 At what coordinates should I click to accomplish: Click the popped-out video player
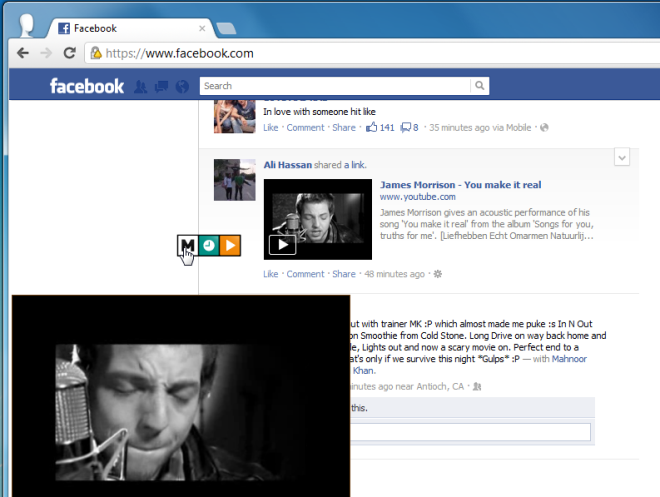181,396
